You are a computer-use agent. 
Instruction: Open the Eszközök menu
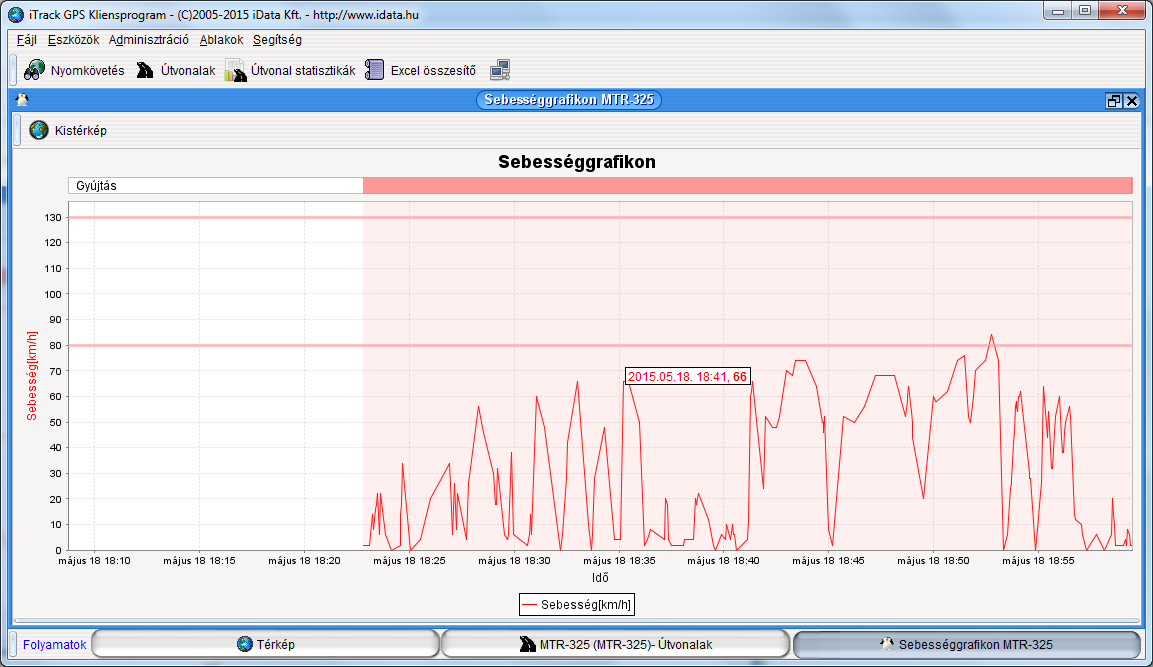tap(73, 40)
